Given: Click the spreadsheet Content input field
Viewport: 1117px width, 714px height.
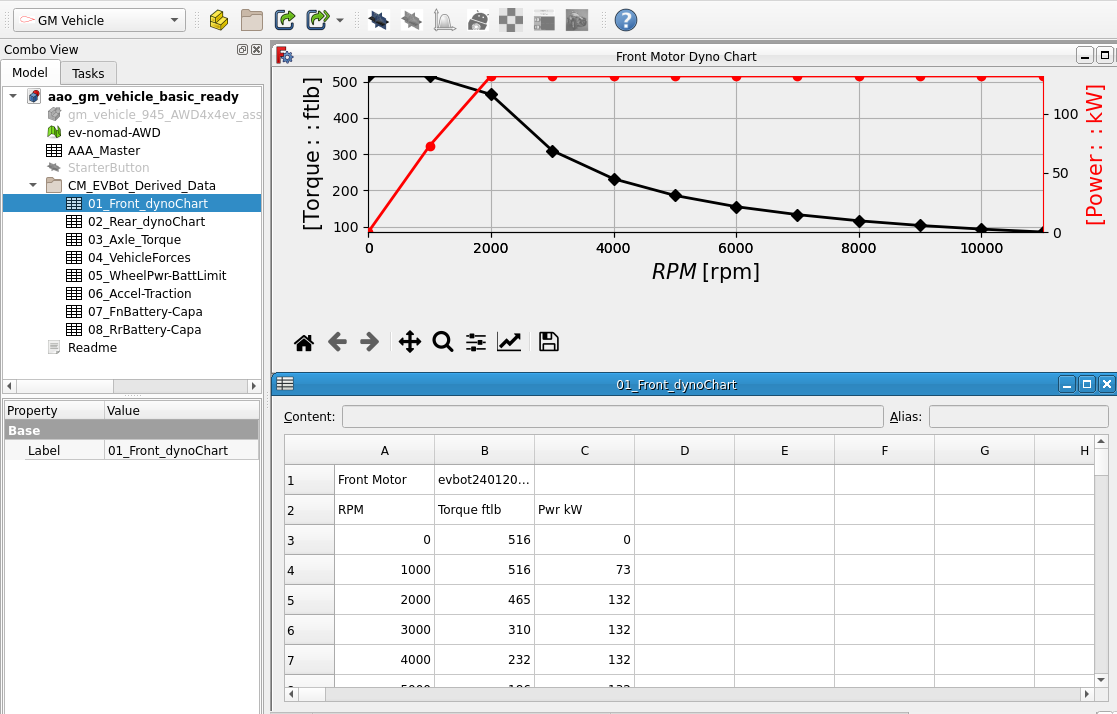Looking at the screenshot, I should pos(612,416).
